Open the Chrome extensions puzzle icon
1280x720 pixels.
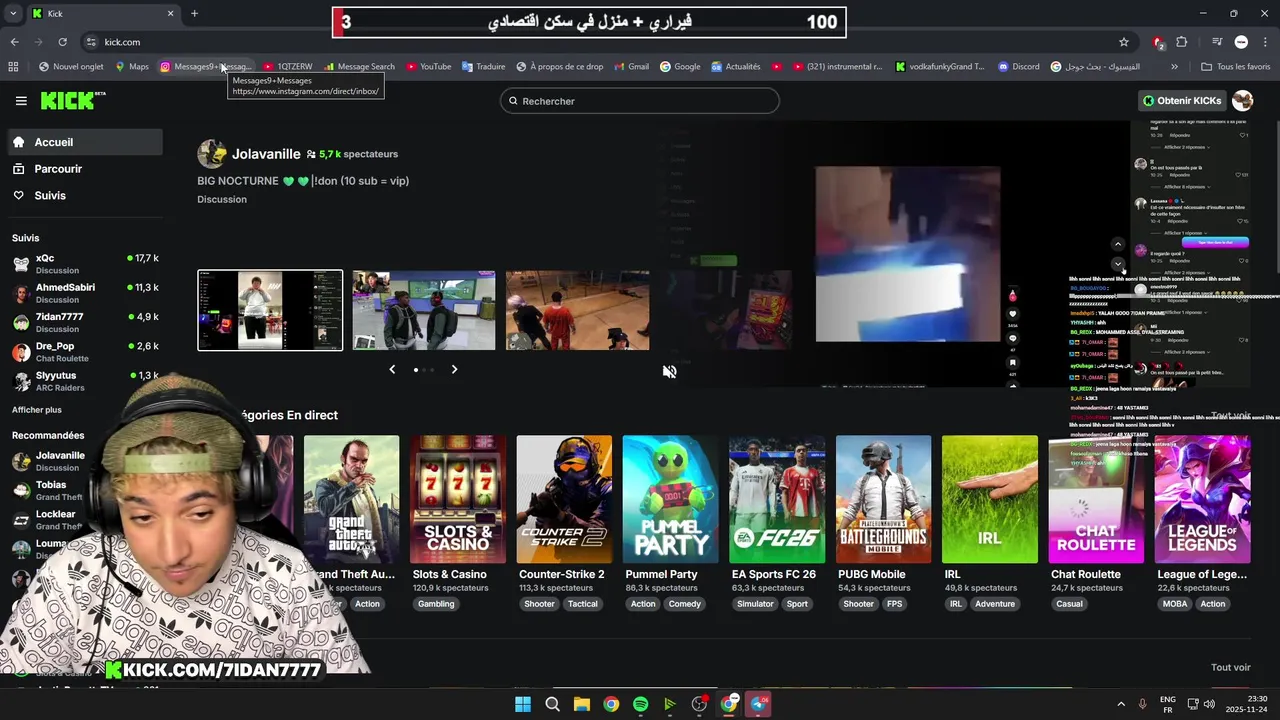1182,42
